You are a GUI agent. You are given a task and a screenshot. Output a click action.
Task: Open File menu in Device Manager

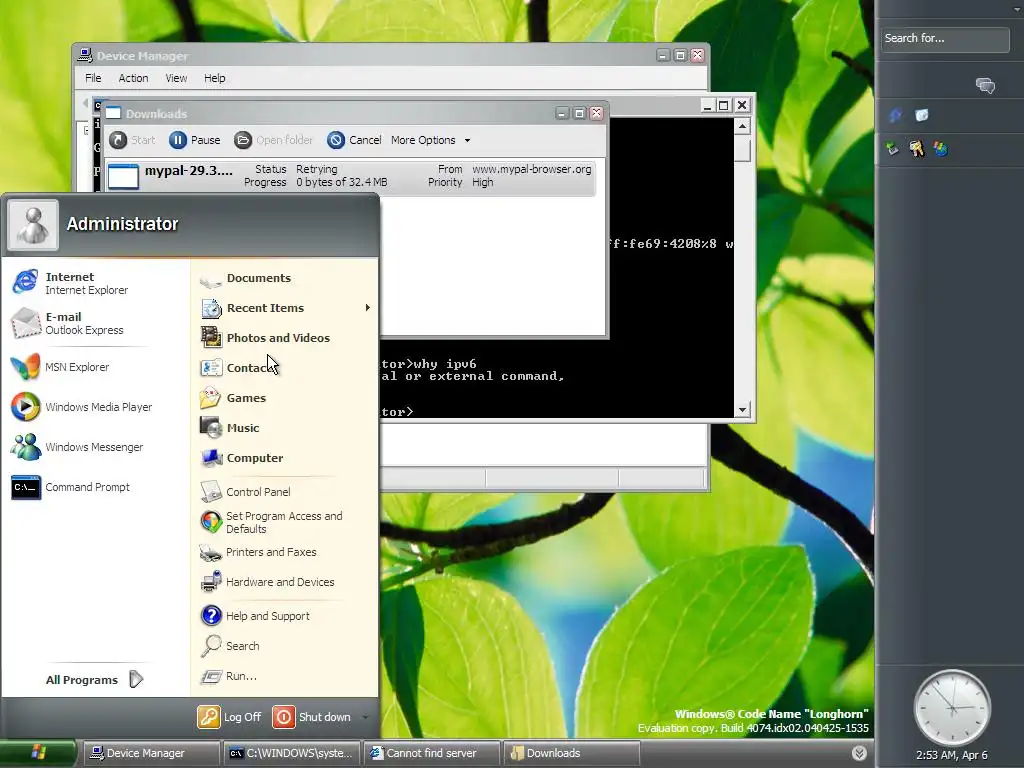[x=93, y=78]
